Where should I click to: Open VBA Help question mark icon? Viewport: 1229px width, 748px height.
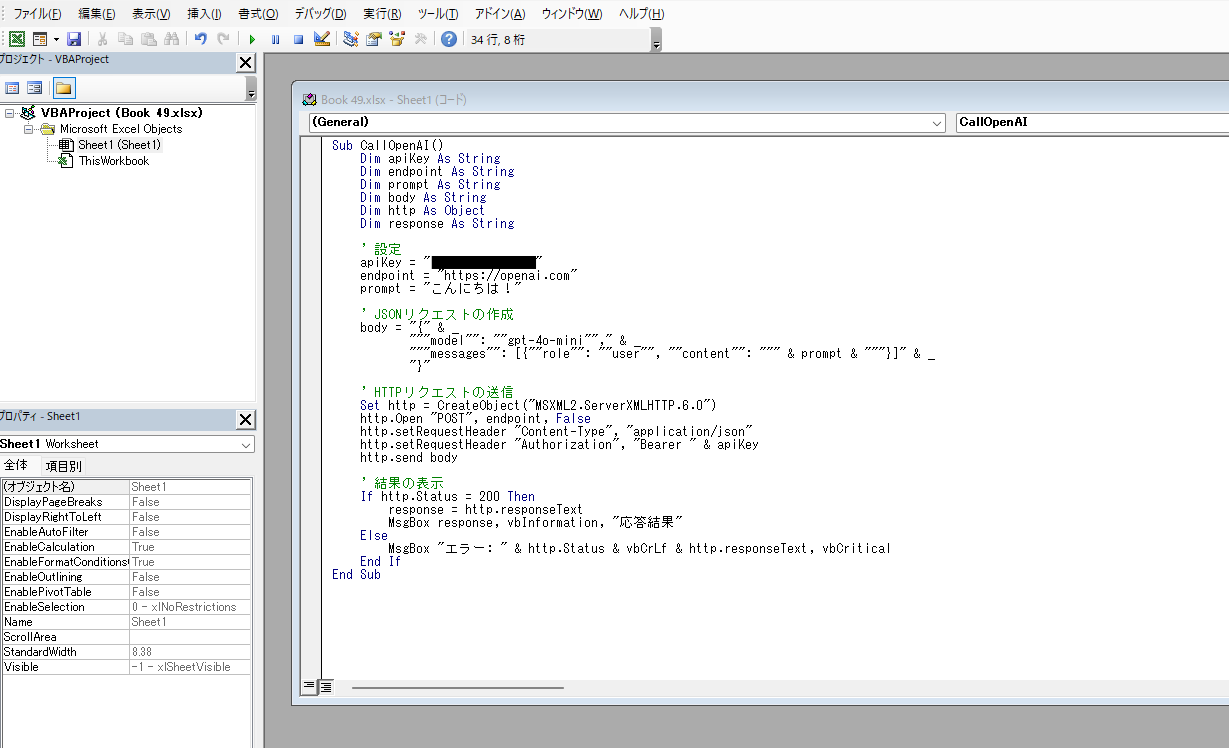[449, 39]
